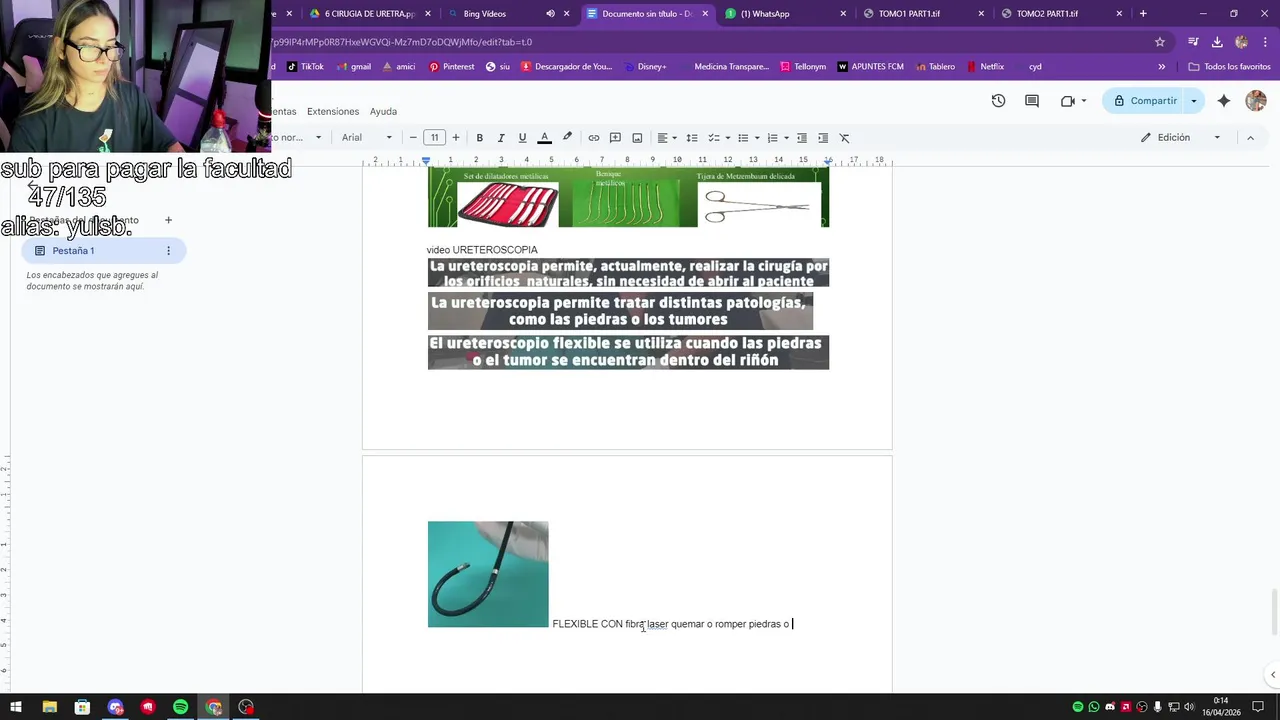Expand the arrow next to Compartir
This screenshot has width=1280, height=720.
1194,101
